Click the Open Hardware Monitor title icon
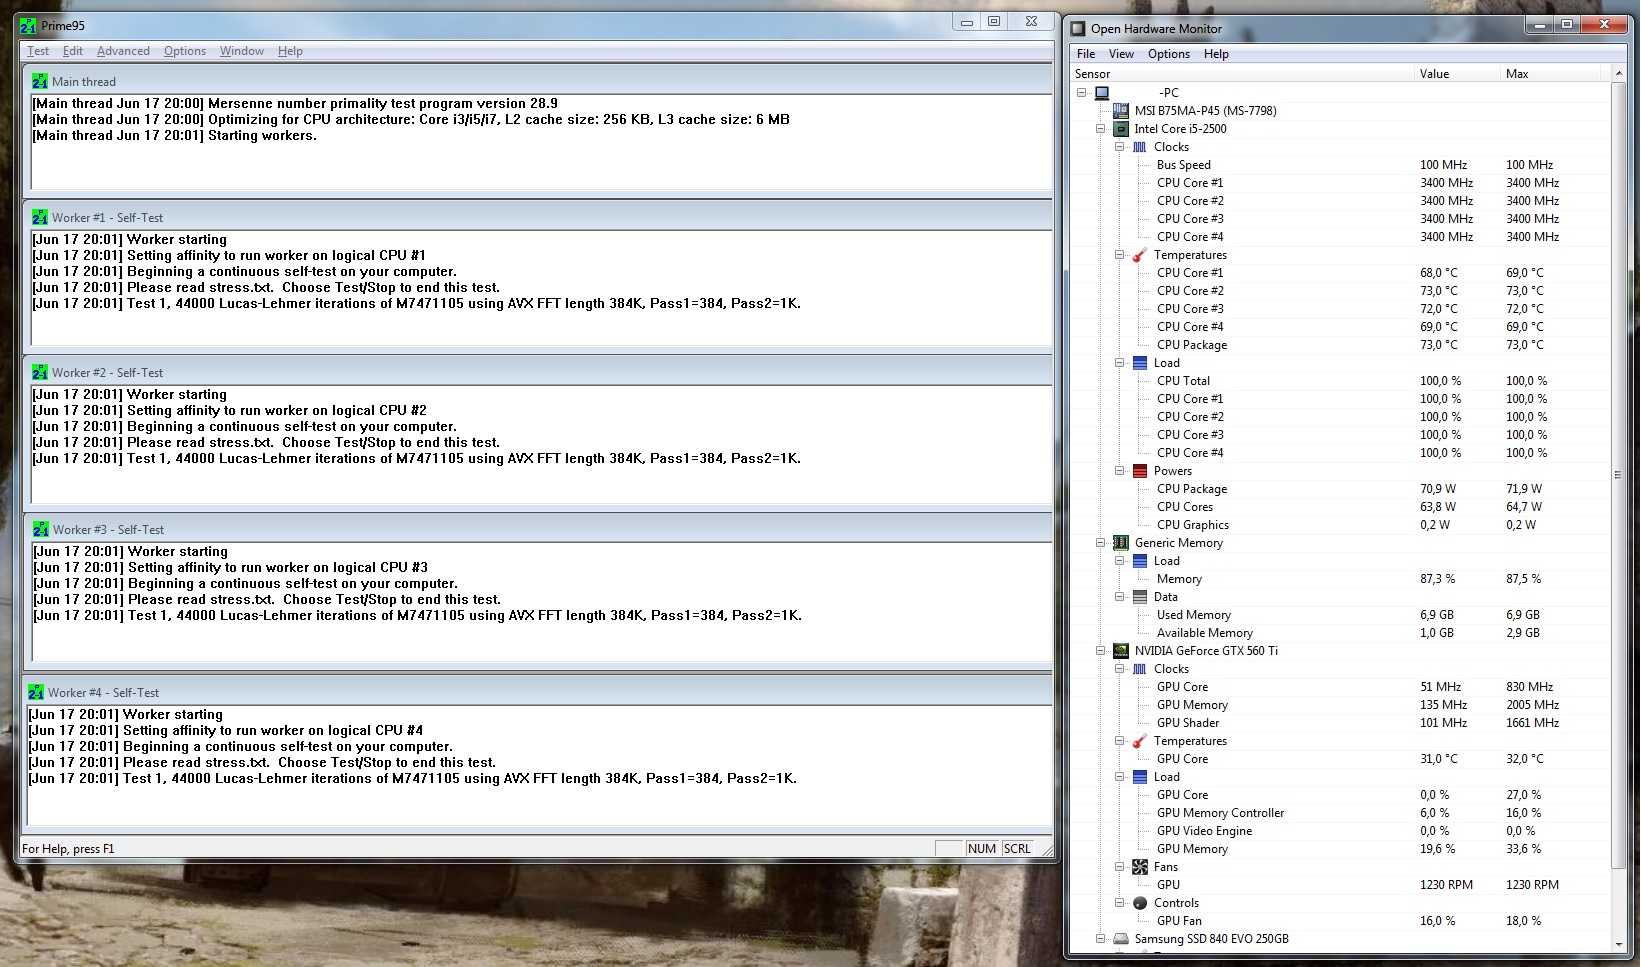1641x967 pixels. click(1078, 28)
